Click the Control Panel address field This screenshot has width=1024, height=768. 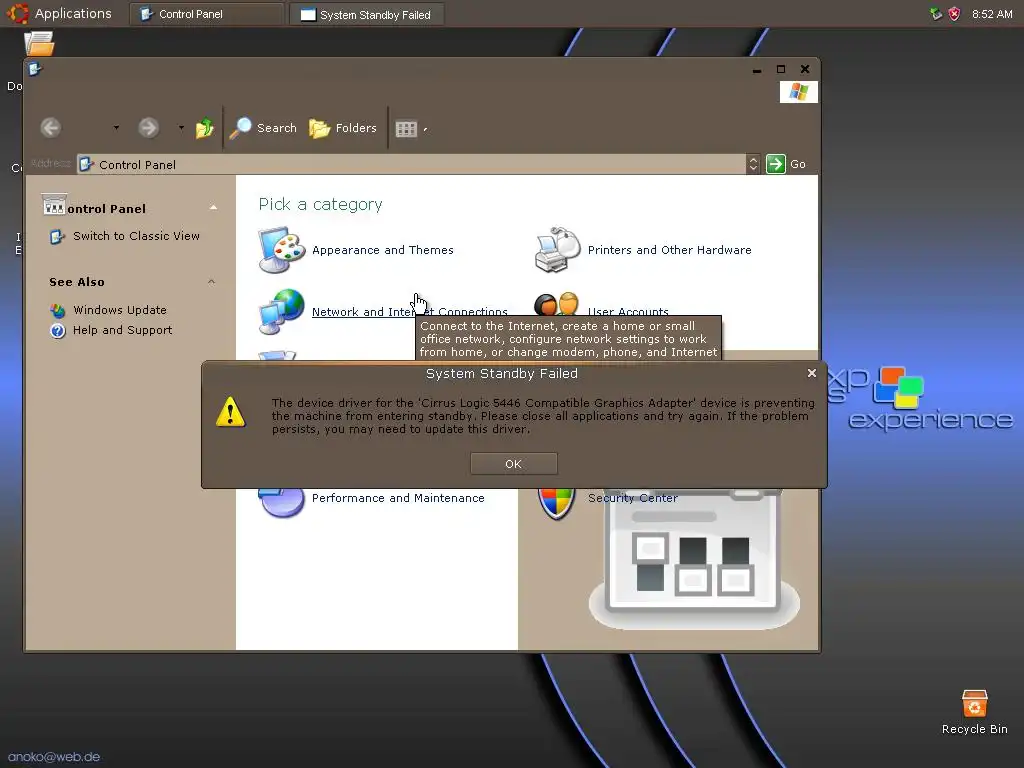411,165
